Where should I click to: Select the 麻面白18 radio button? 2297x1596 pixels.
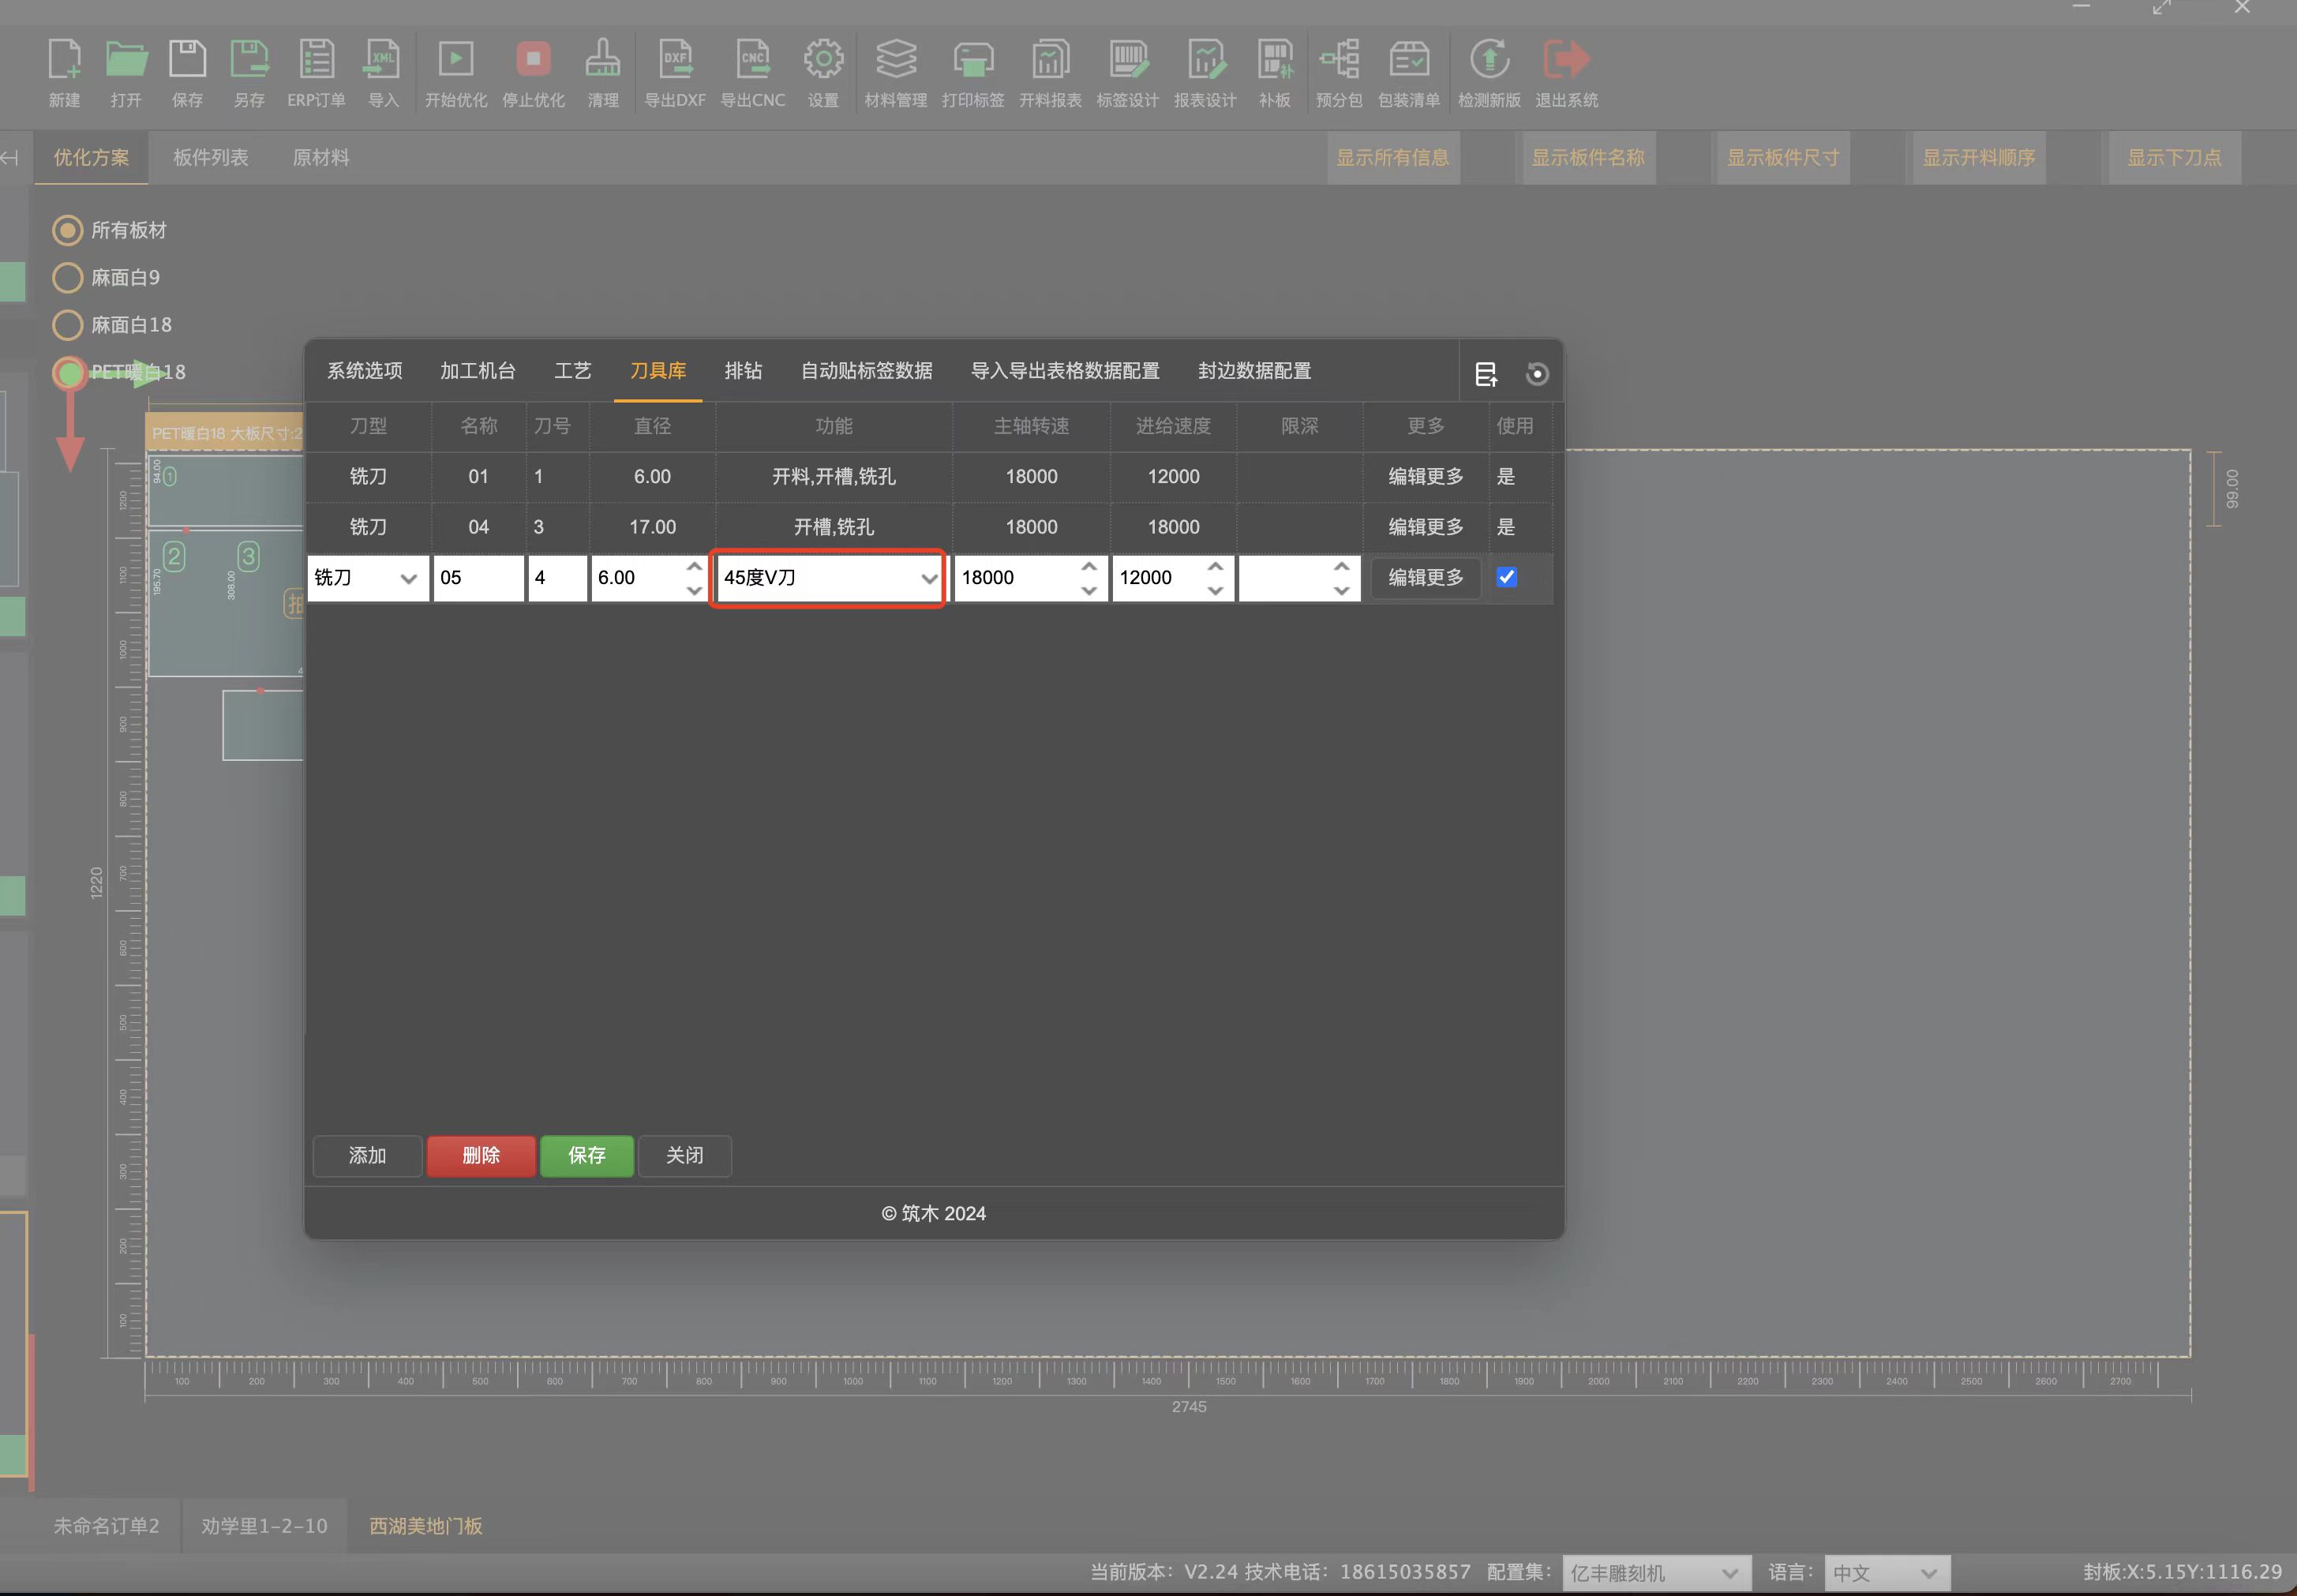coord(67,325)
